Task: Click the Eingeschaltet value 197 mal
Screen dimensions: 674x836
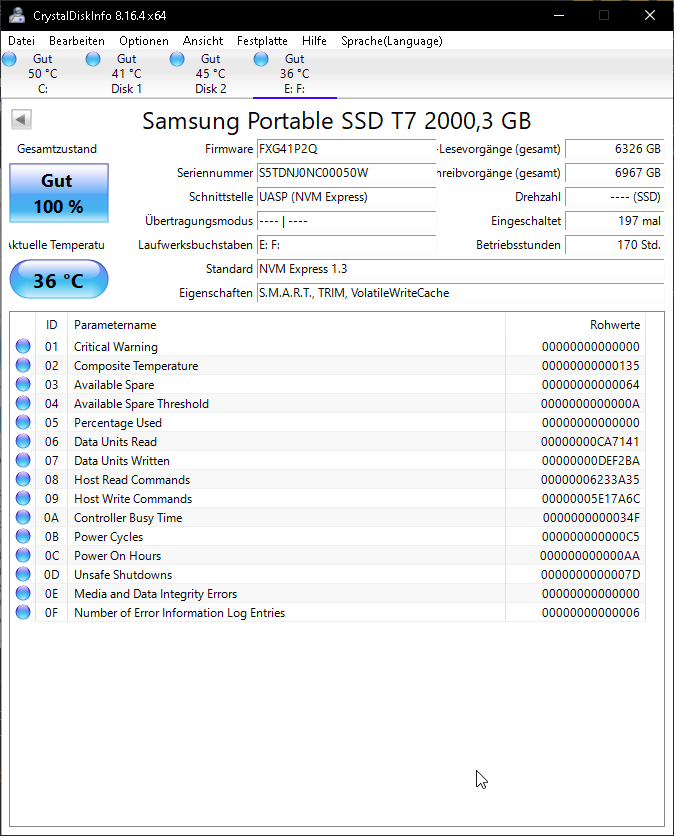Action: click(615, 221)
